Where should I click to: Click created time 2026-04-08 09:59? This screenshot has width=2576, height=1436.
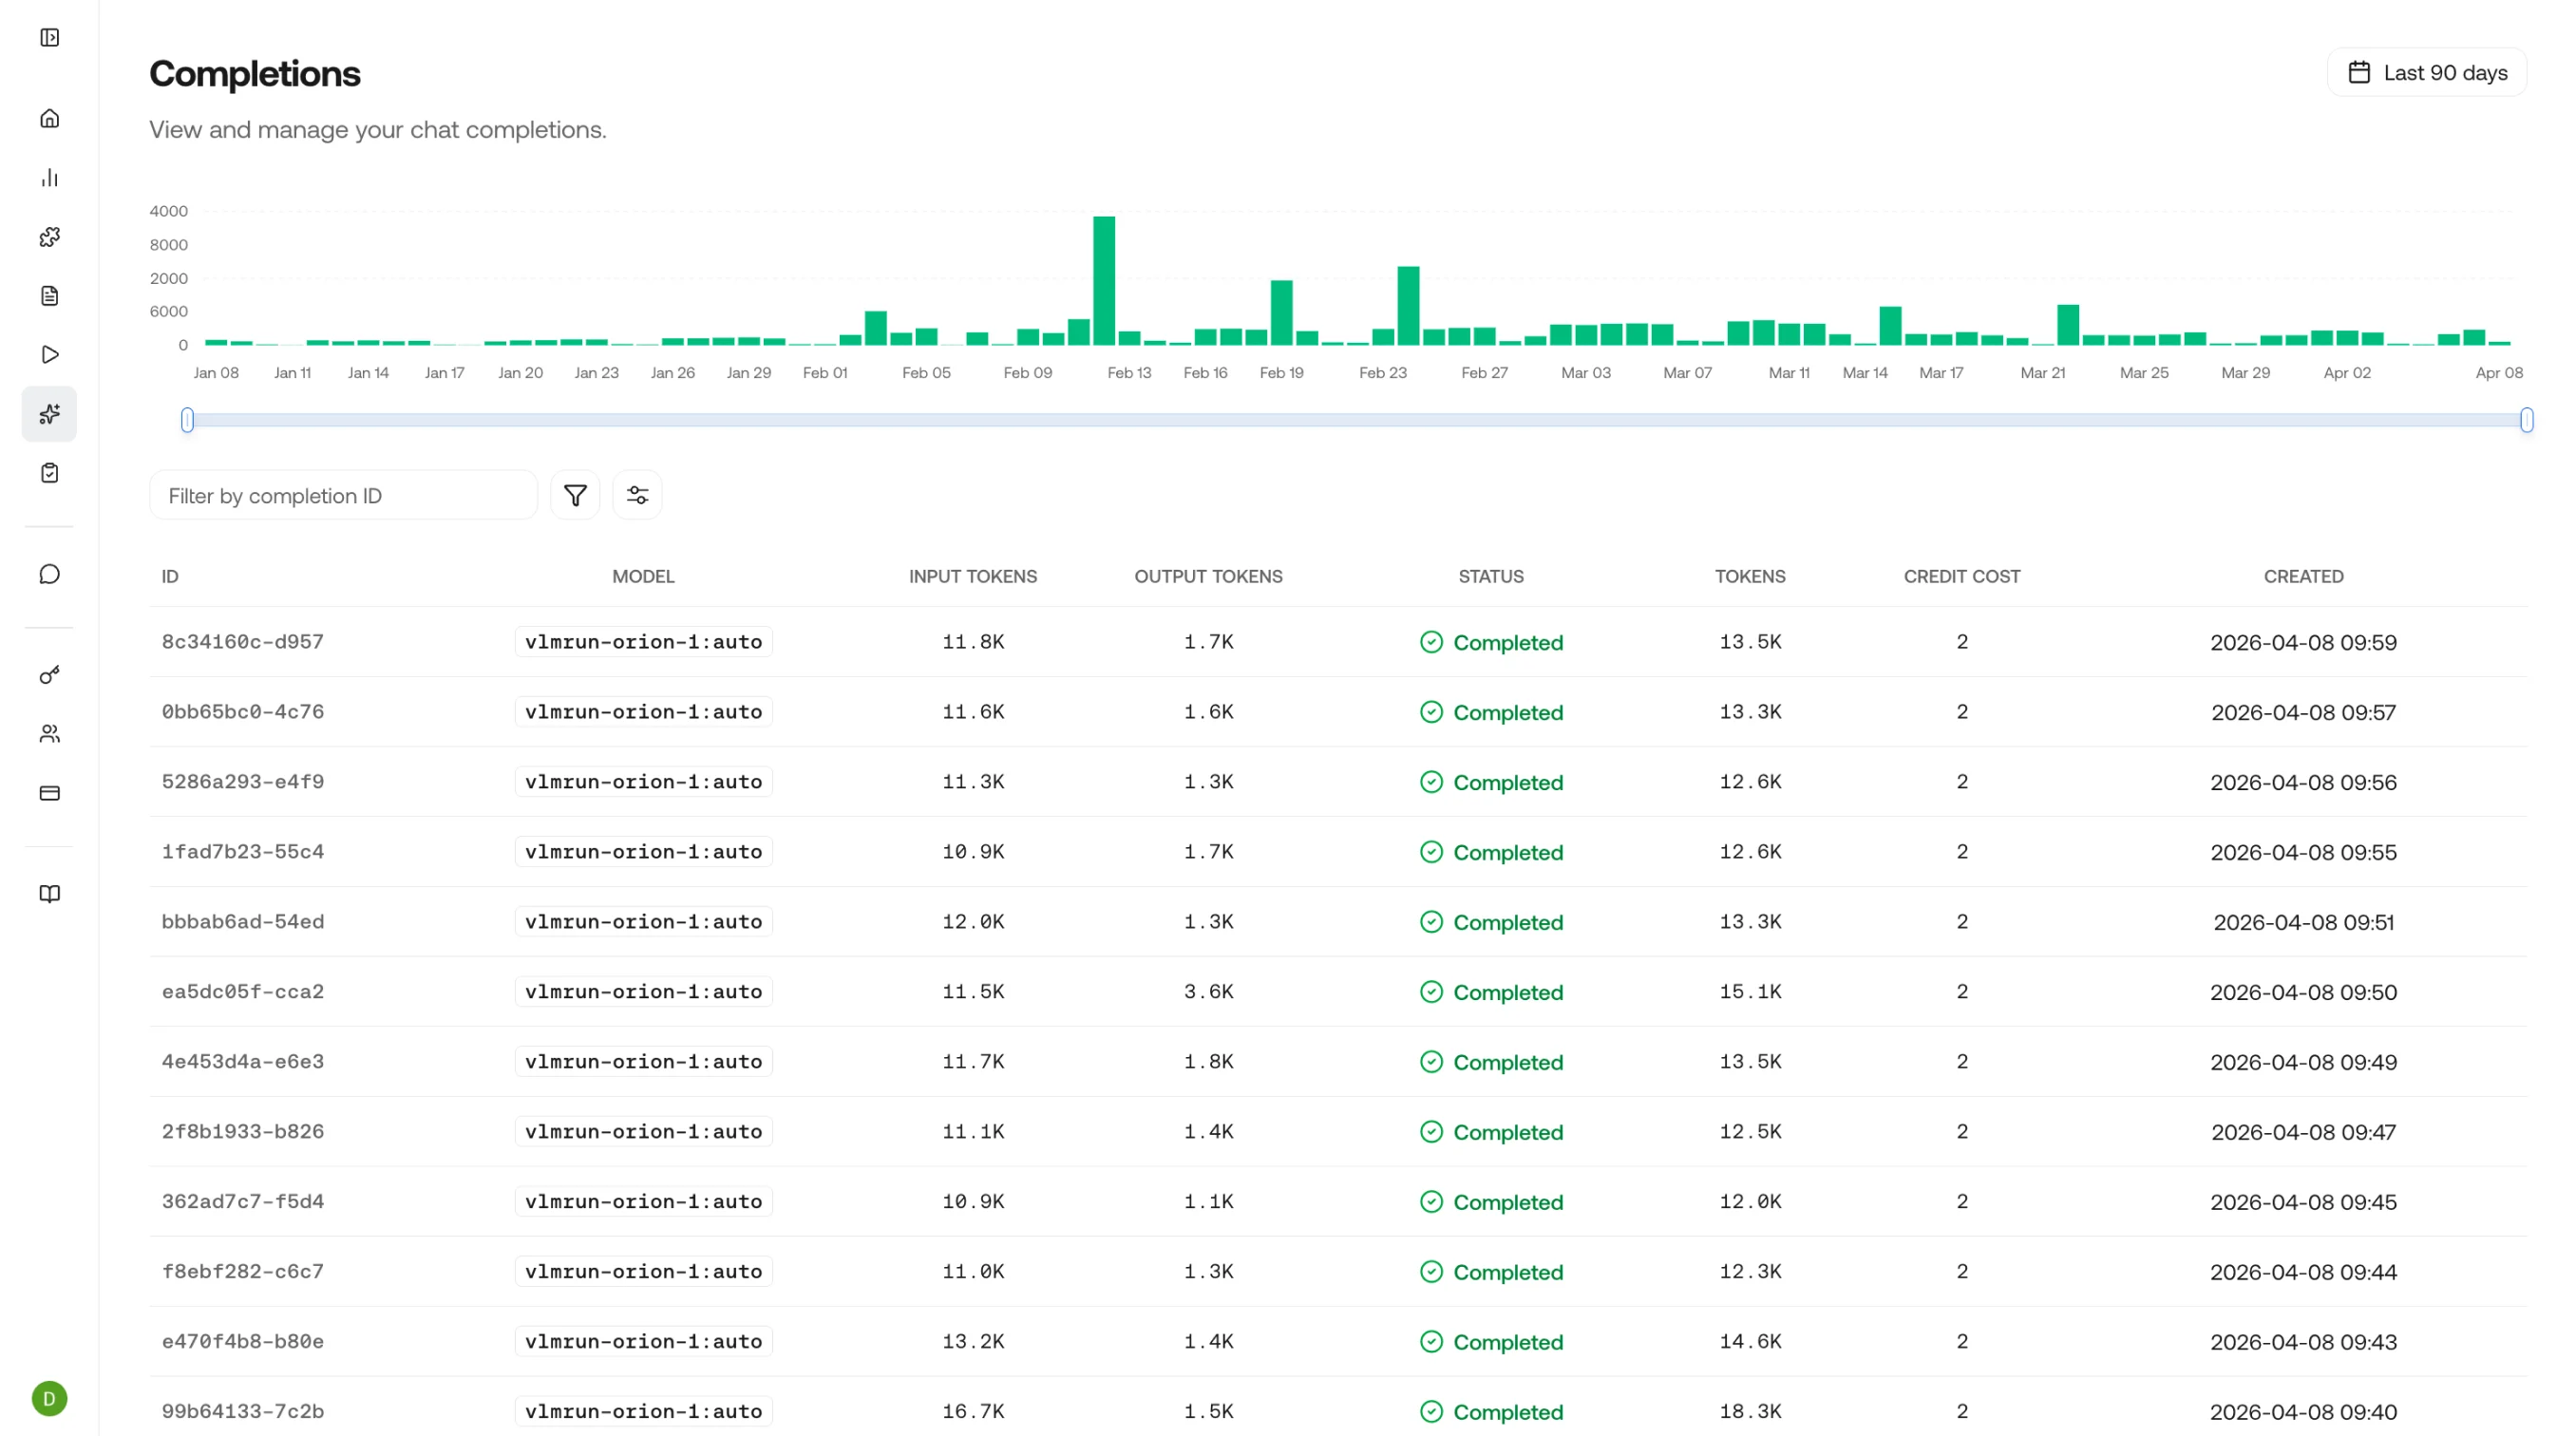point(2303,642)
